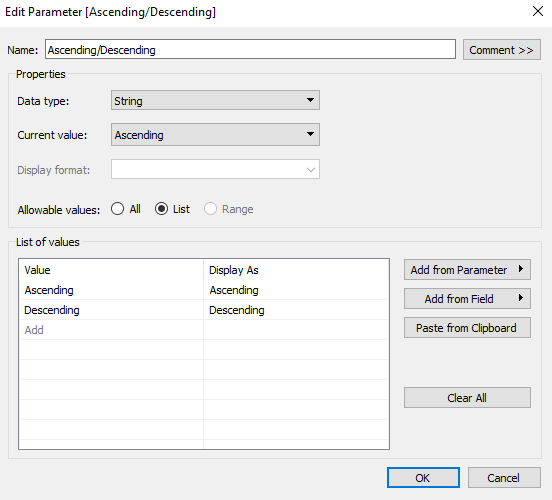The width and height of the screenshot is (552, 500).
Task: Select the Ascending value cell
Action: click(x=112, y=290)
